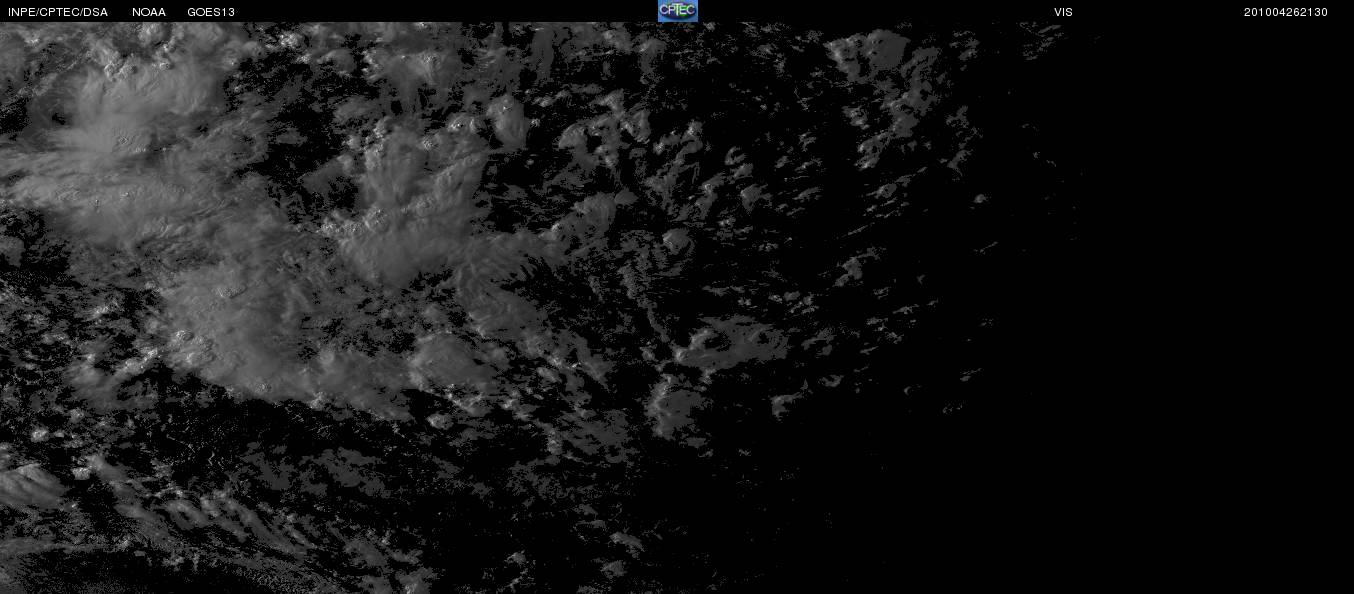Click the INPE/CPTEC/DSA header label
The width and height of the screenshot is (1354, 594).
click(x=58, y=12)
